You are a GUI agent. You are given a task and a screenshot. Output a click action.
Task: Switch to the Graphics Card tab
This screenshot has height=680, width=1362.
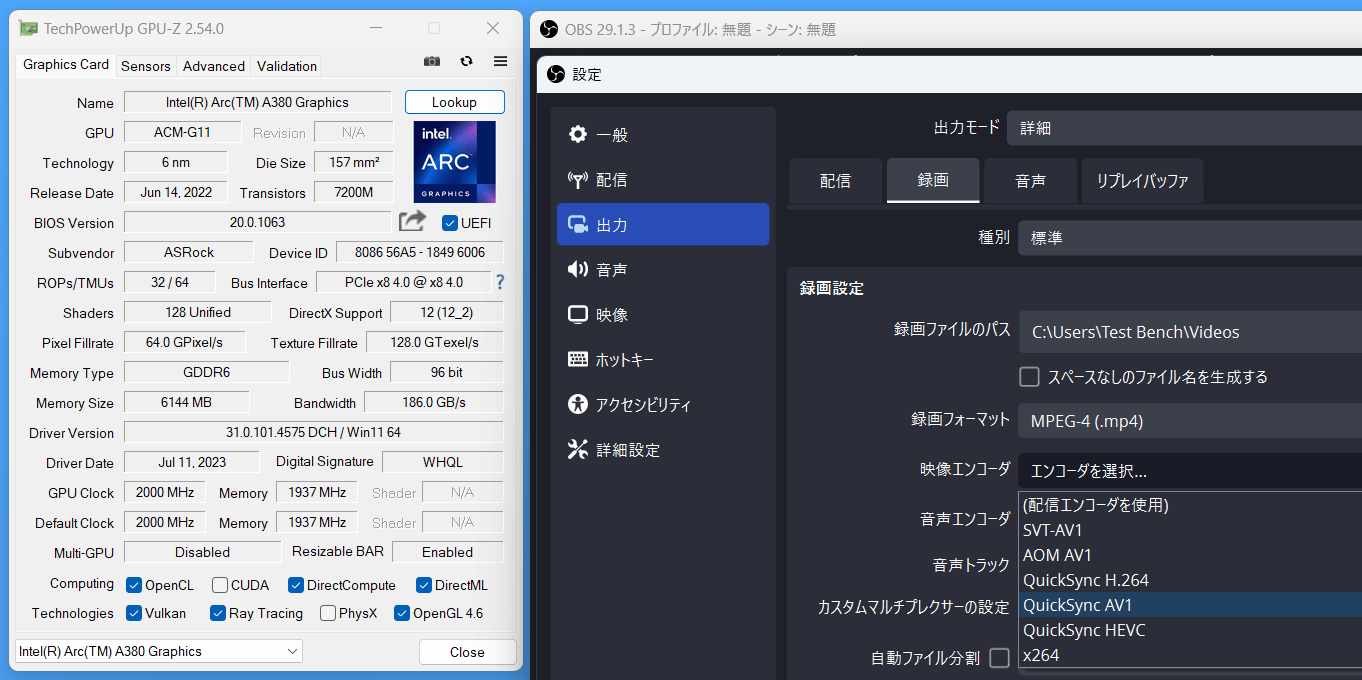(x=66, y=65)
